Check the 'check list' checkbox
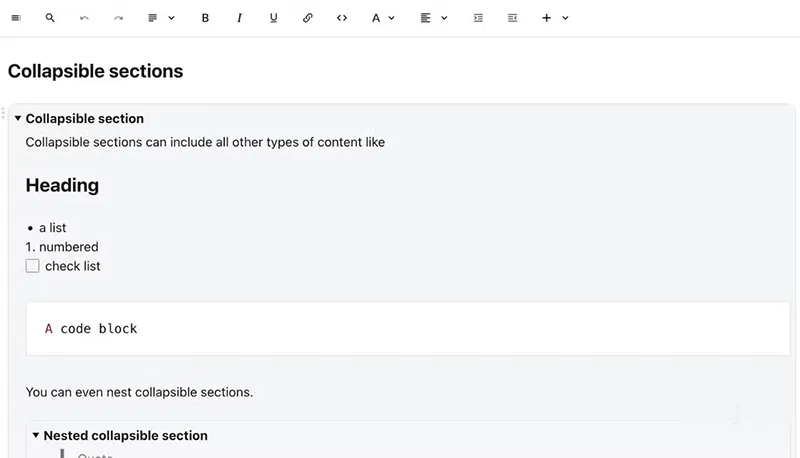800x458 pixels. 33,266
